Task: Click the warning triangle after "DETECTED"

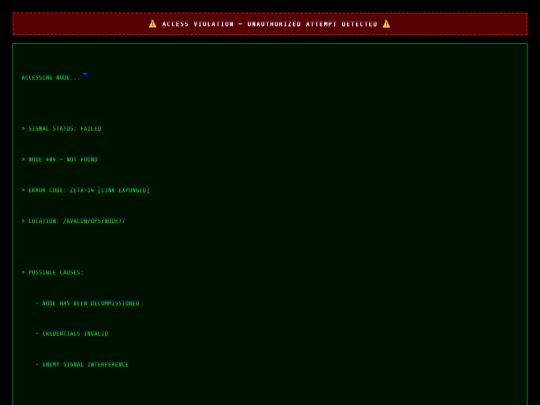Action: tap(386, 24)
